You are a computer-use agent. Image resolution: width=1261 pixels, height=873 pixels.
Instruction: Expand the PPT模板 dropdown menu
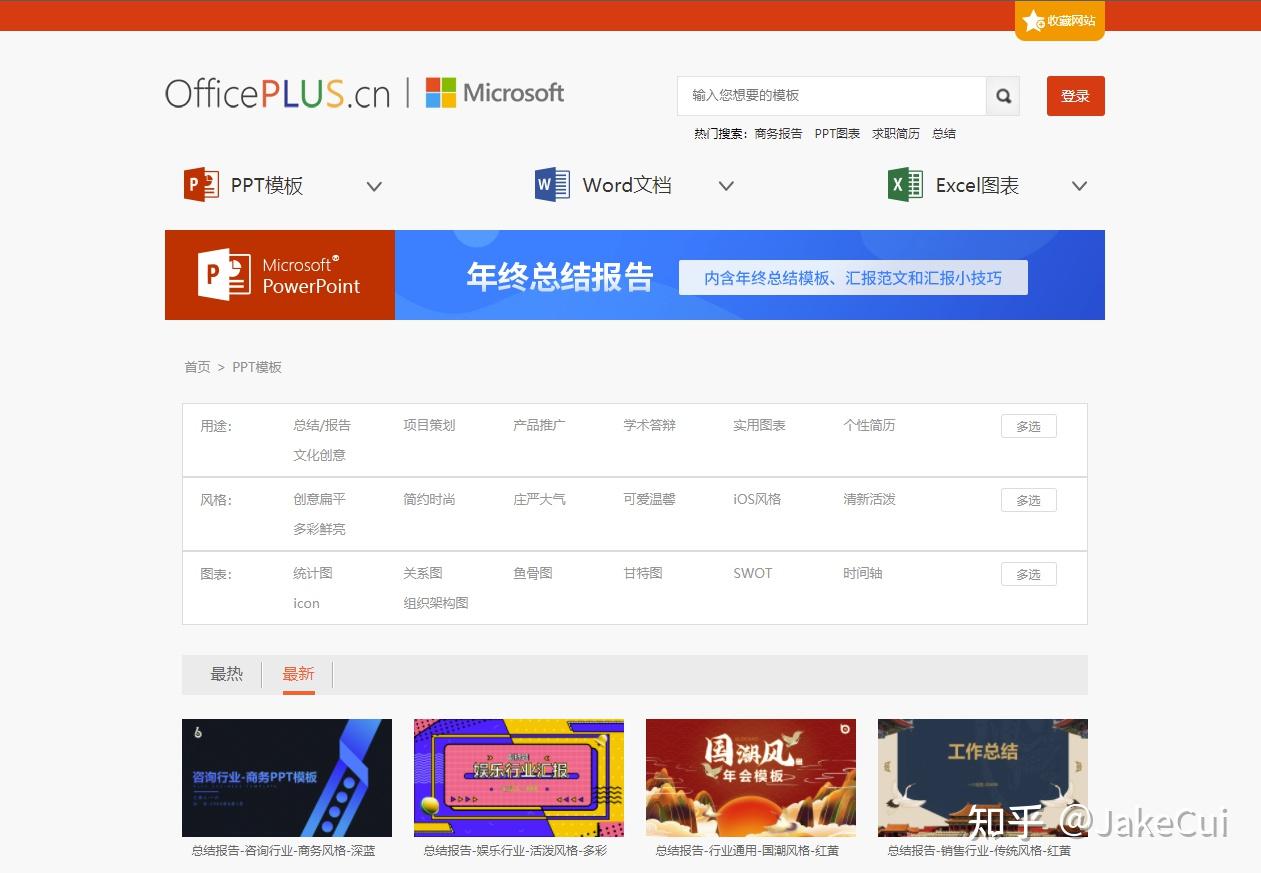374,186
